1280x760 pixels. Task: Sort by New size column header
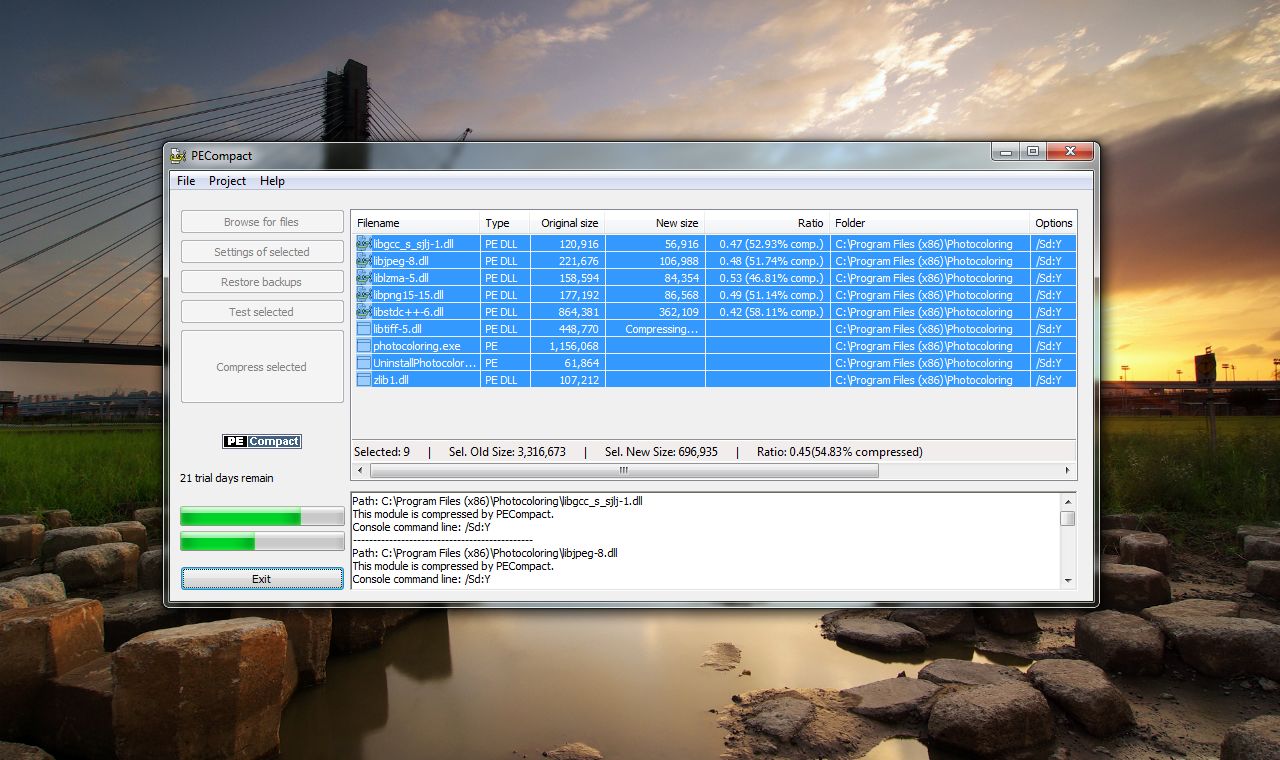655,223
